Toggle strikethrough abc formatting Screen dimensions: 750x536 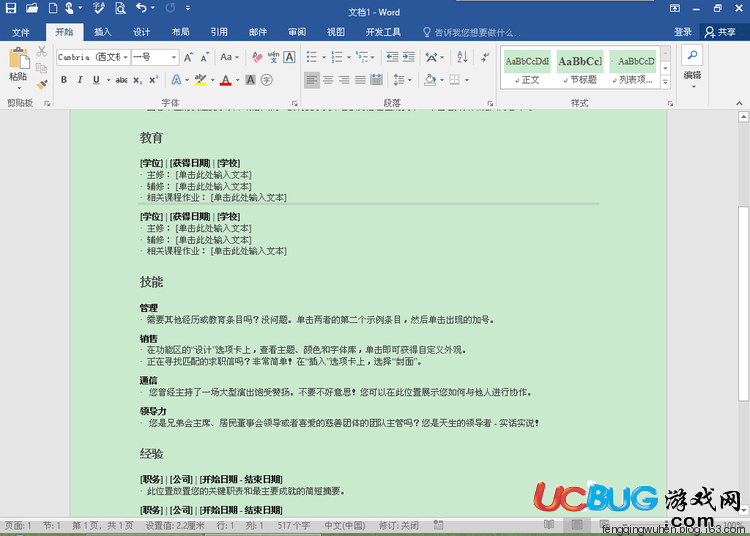pos(121,80)
